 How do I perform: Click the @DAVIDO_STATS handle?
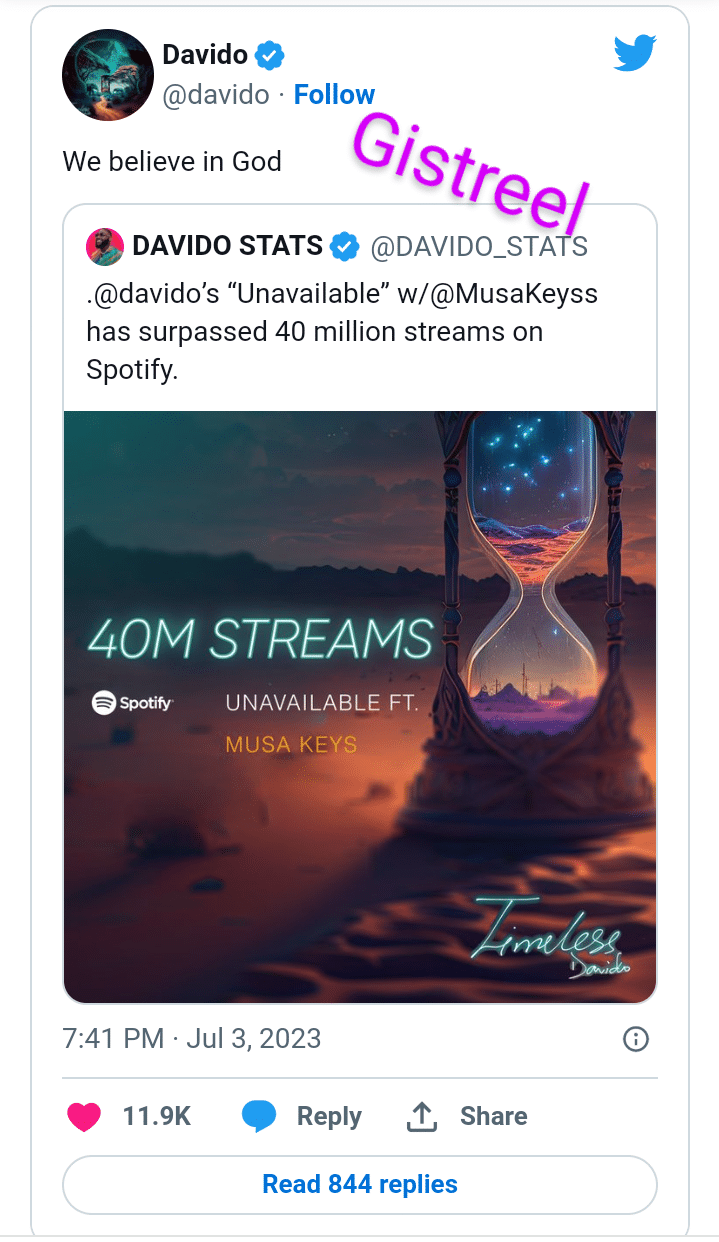point(479,246)
